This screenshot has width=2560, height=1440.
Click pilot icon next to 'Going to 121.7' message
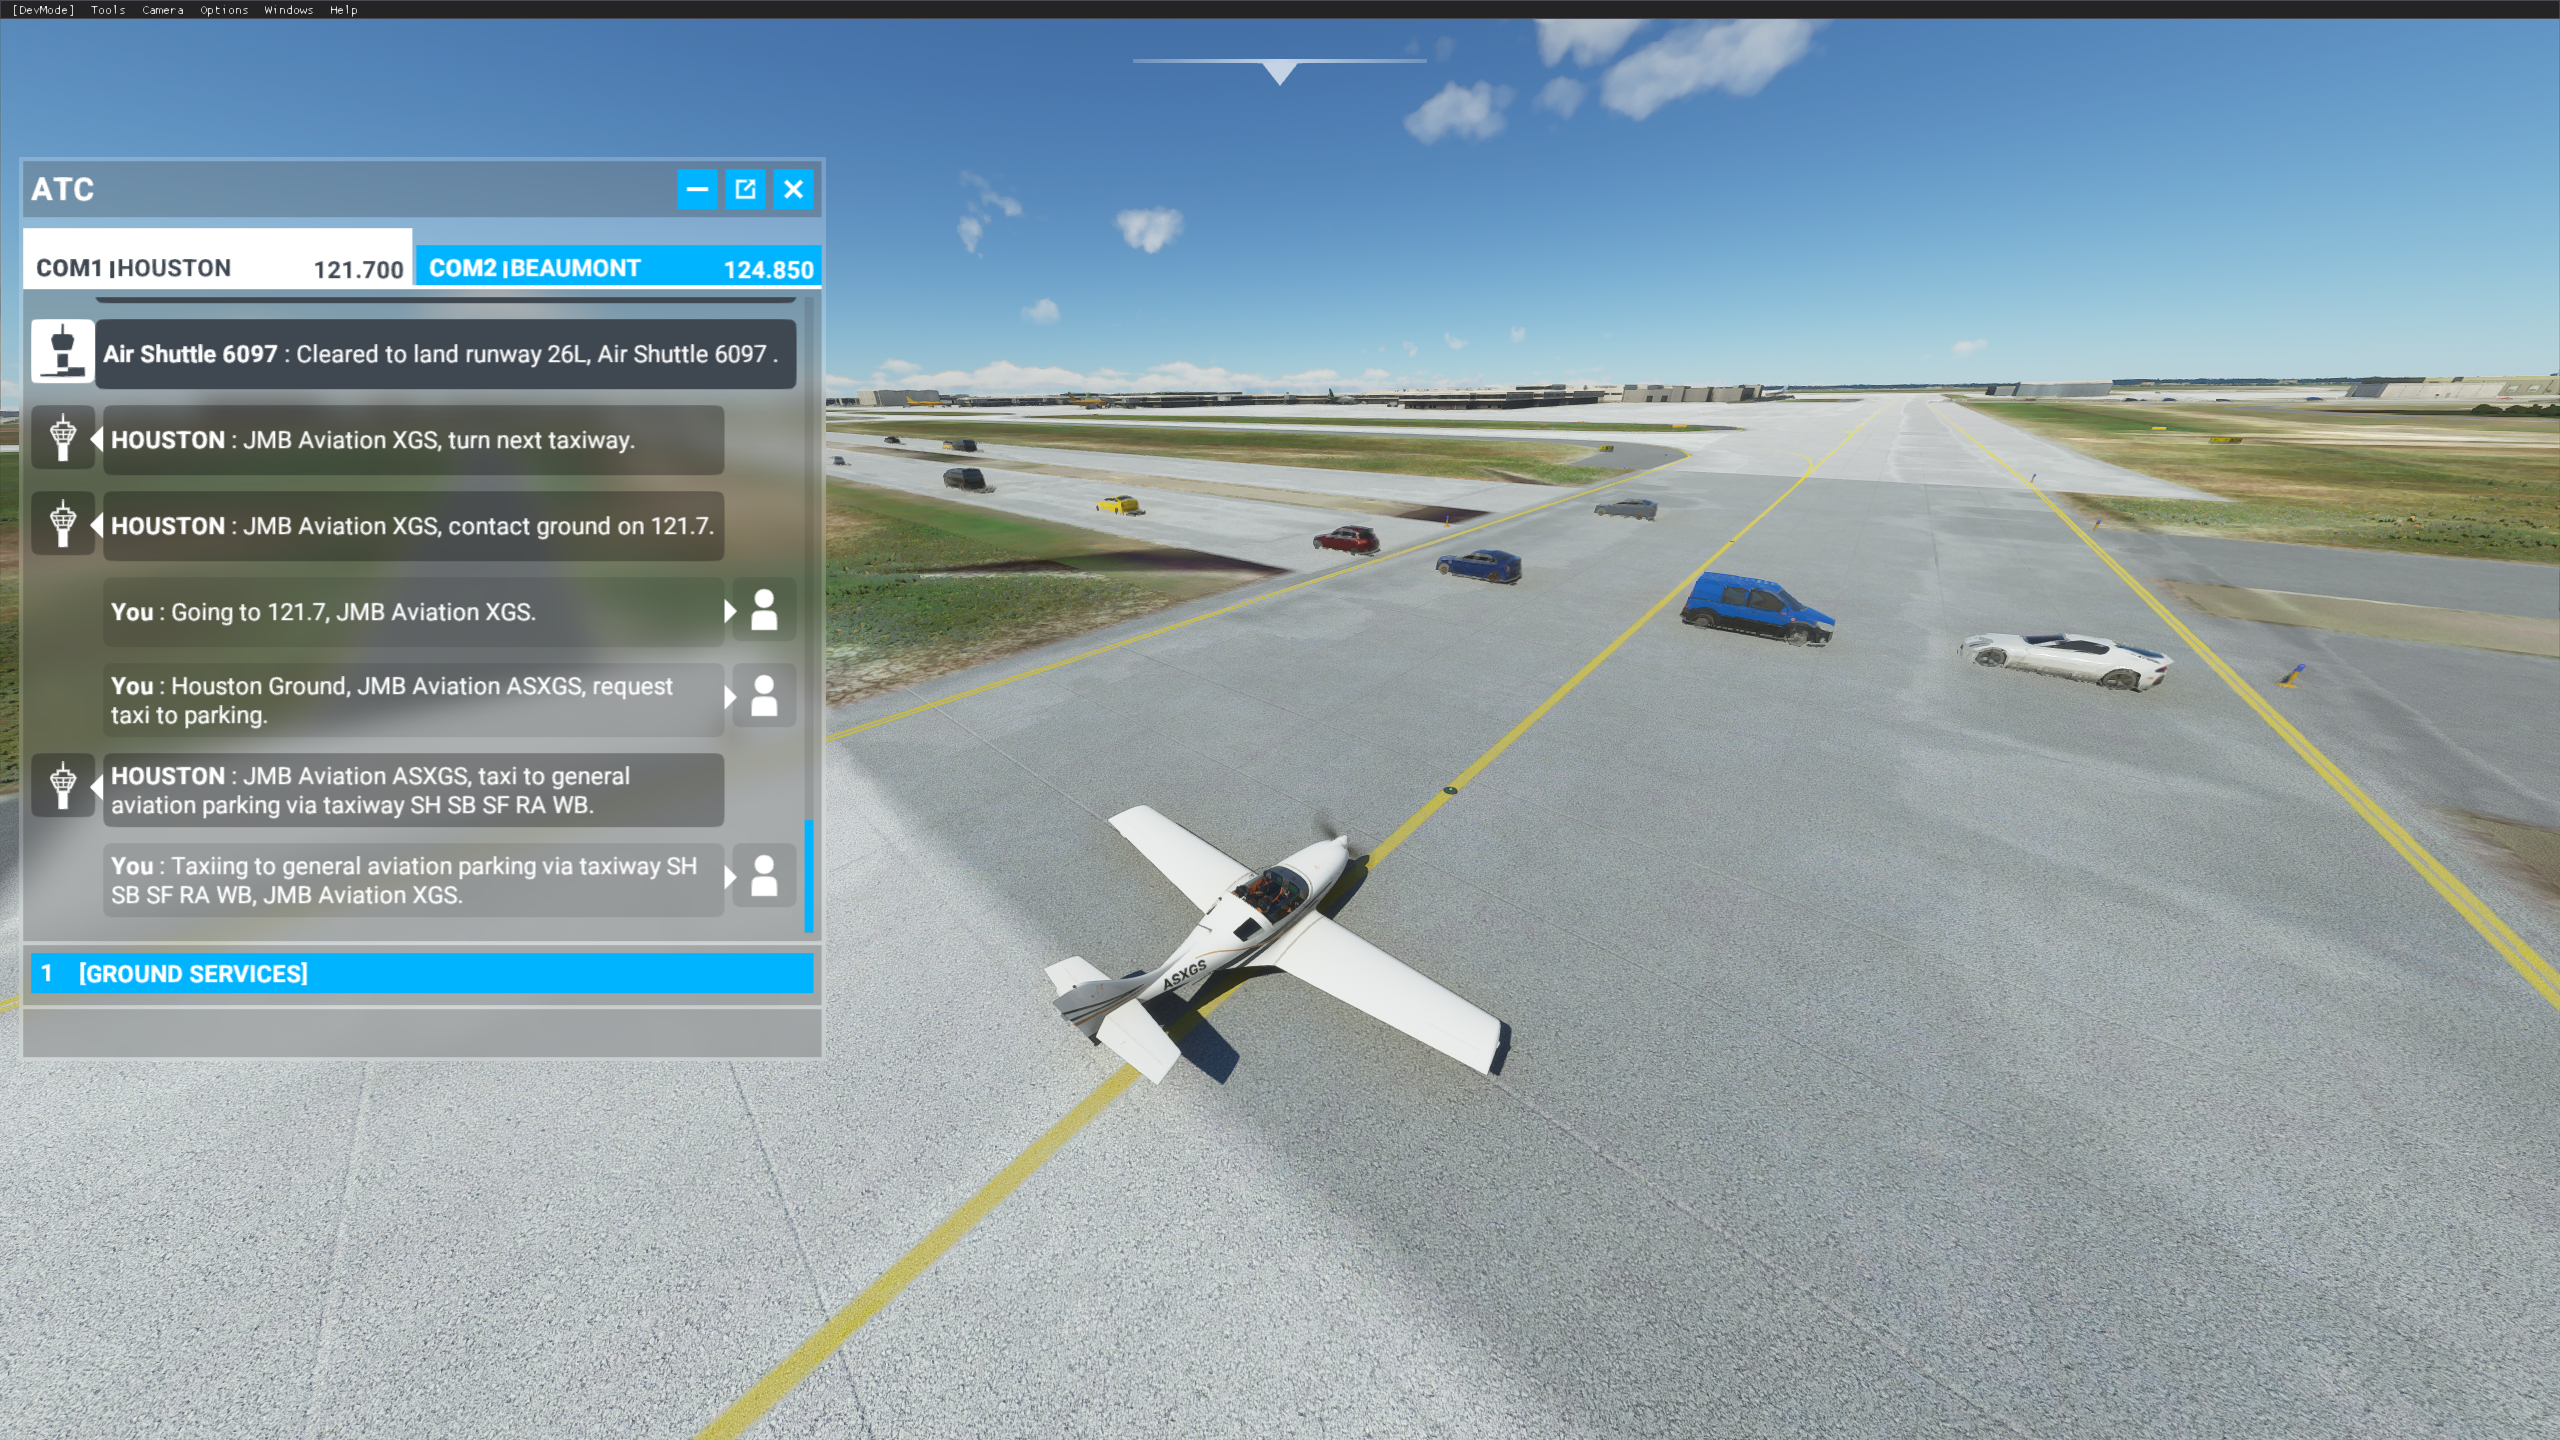tap(764, 610)
